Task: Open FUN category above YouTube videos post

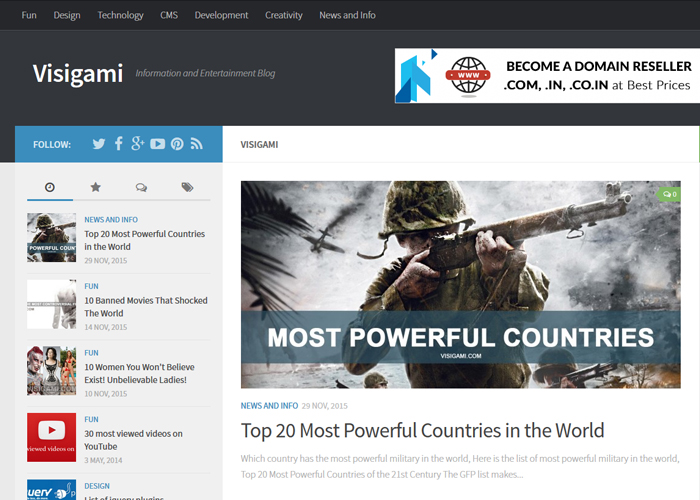Action: point(92,419)
